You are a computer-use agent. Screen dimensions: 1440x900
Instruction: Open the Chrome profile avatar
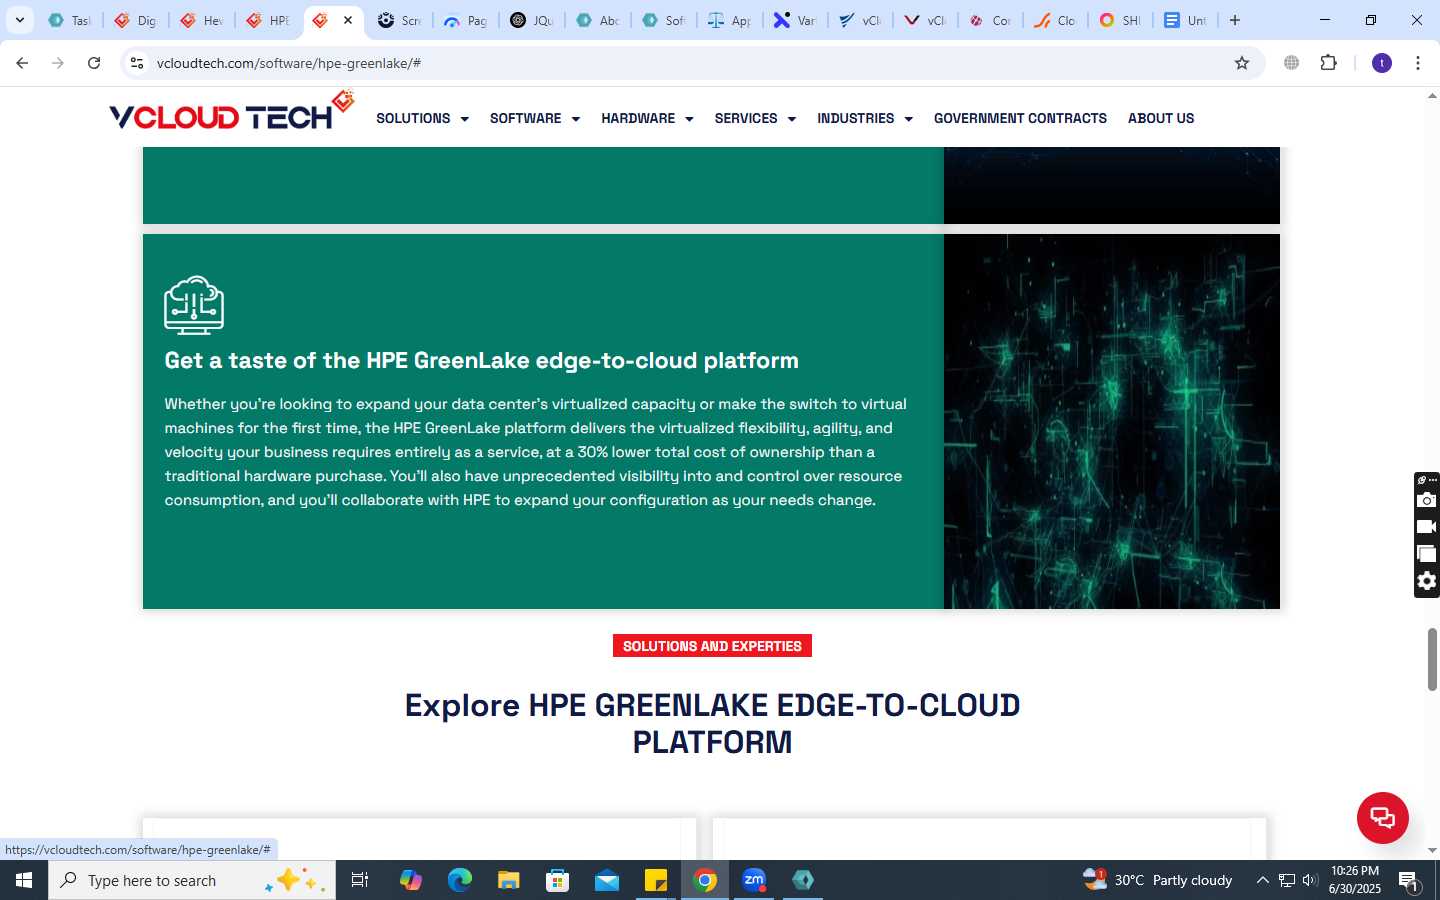click(x=1382, y=63)
